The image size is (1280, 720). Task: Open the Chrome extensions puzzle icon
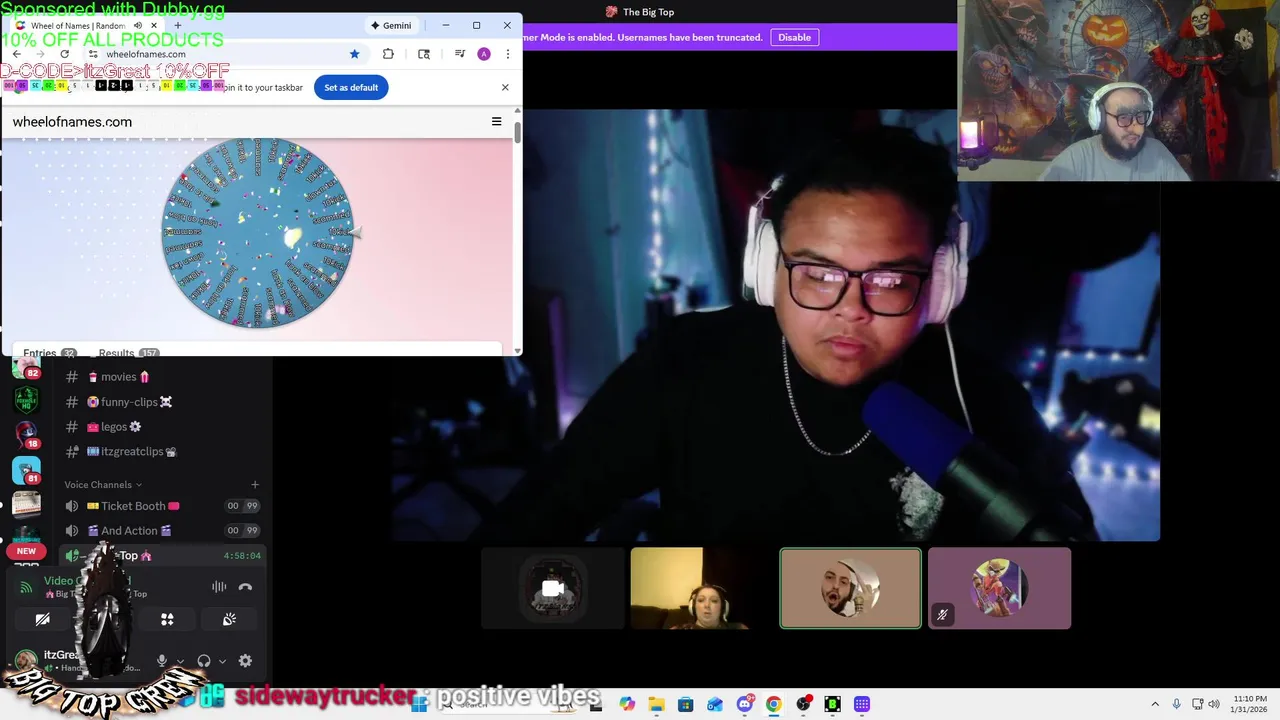[x=388, y=54]
